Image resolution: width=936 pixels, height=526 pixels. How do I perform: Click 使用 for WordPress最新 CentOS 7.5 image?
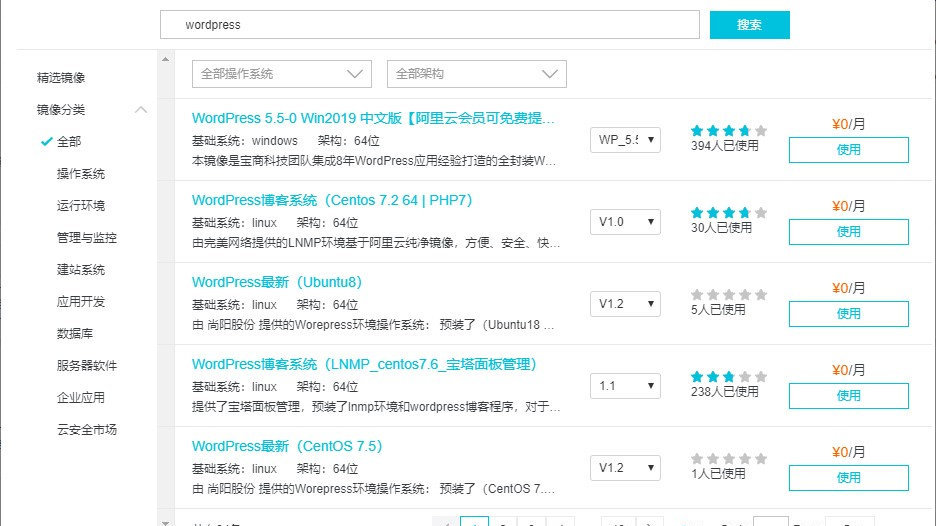pyautogui.click(x=848, y=478)
